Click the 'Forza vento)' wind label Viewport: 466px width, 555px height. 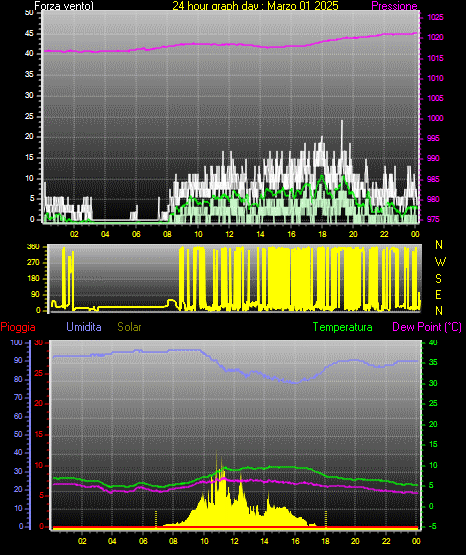[x=64, y=6]
